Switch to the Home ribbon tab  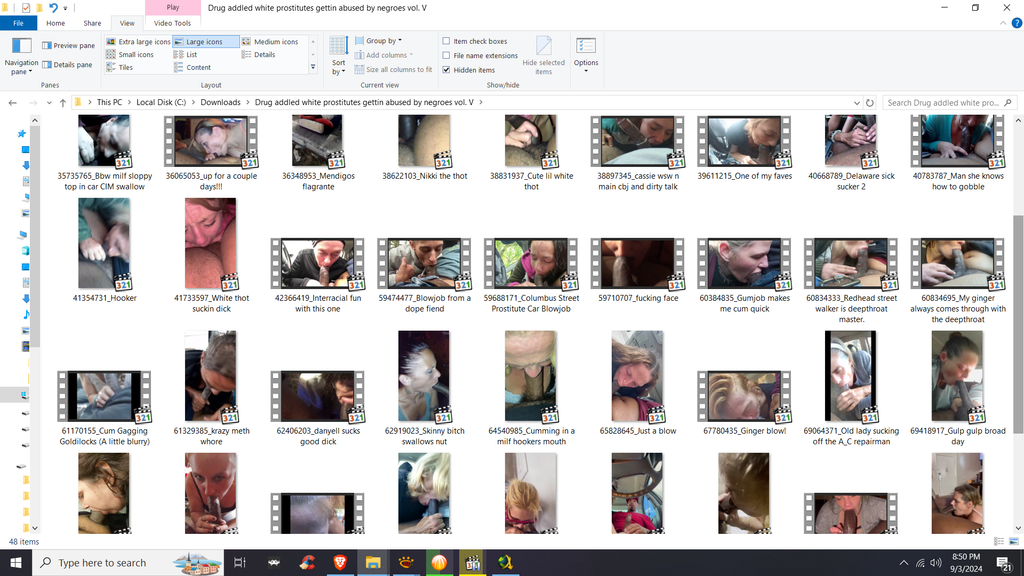coord(56,23)
